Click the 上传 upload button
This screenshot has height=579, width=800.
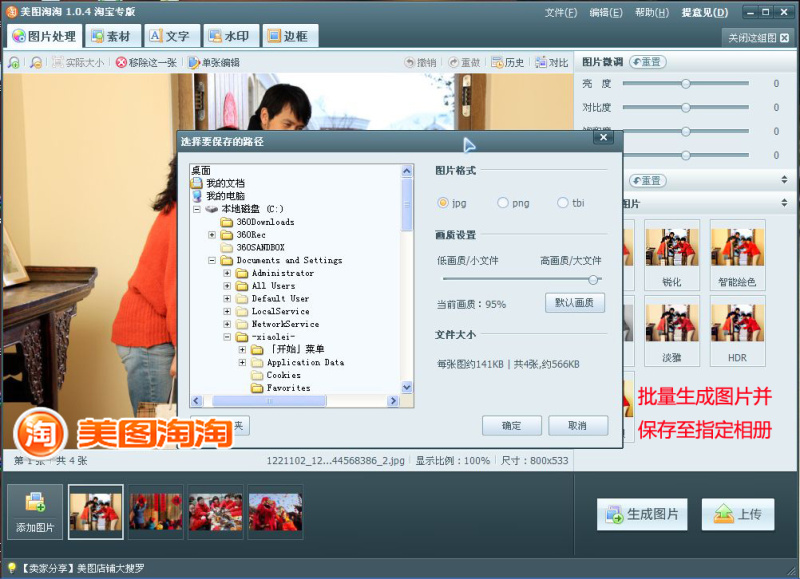738,514
